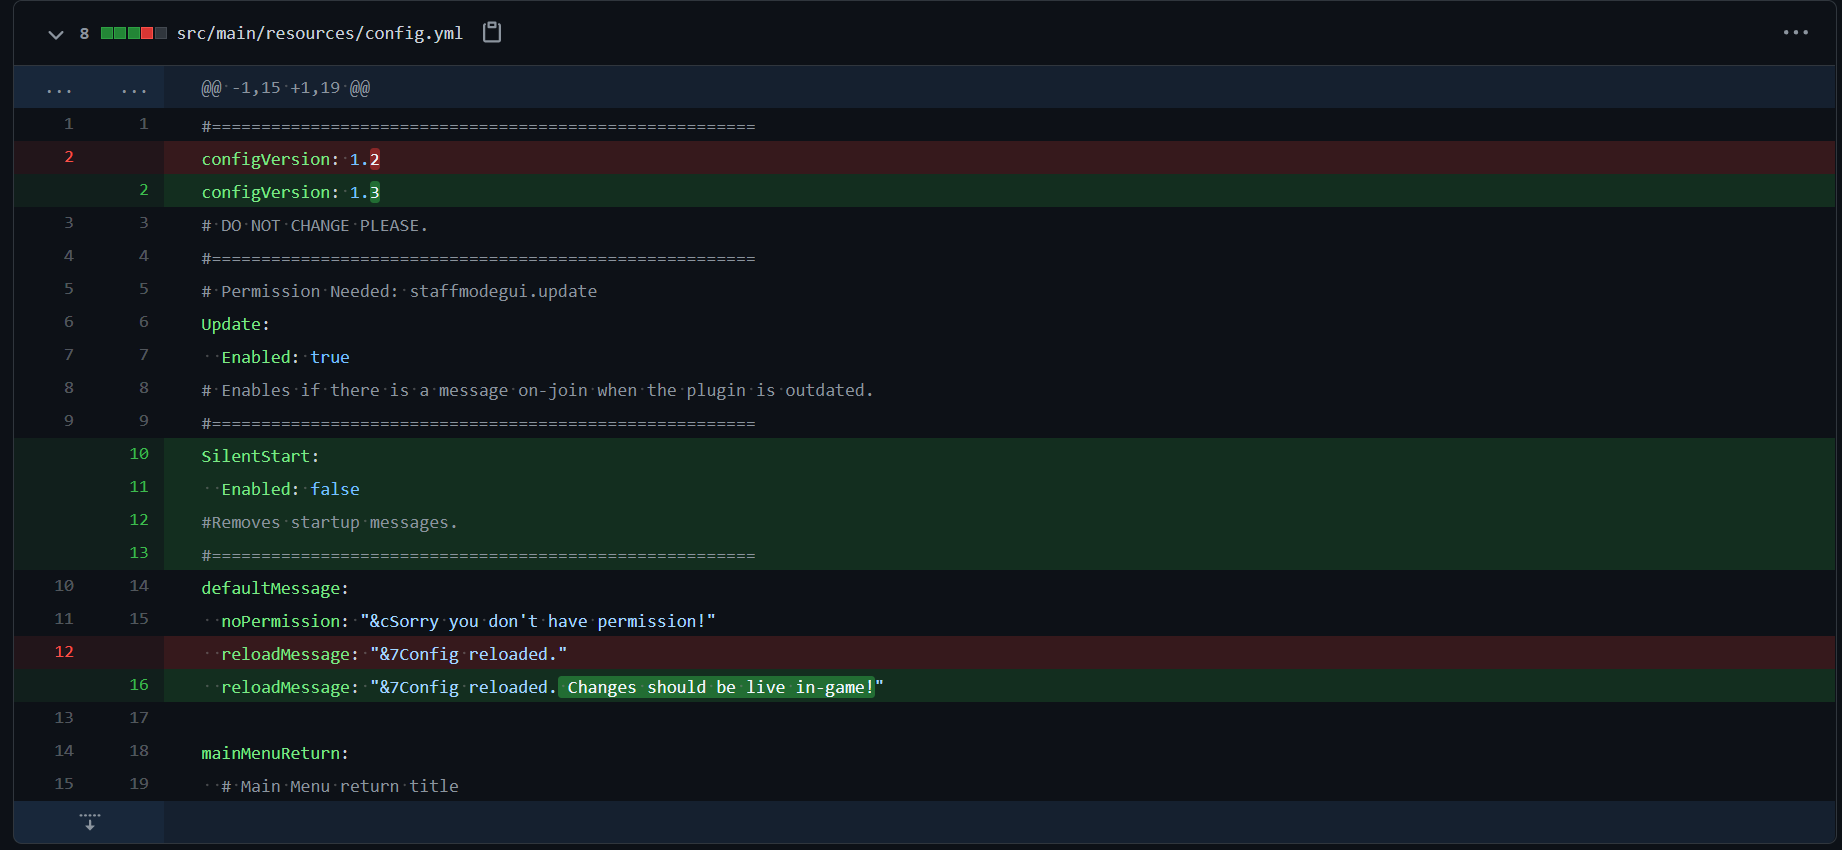Screen dimensions: 1842x850
Task: Click the added configVersion: 1.3 line
Action: [290, 192]
